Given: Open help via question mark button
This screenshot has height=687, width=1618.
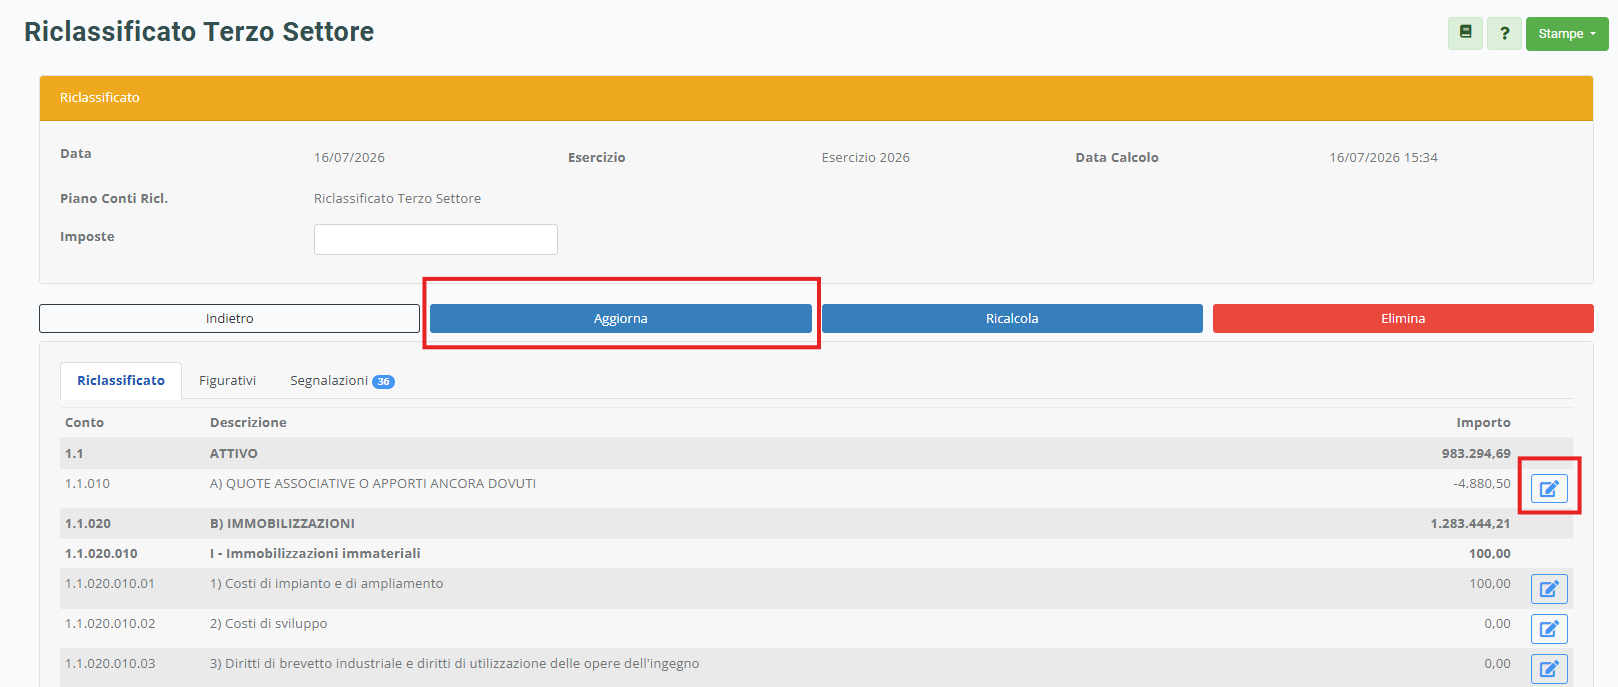Looking at the screenshot, I should click(1504, 33).
